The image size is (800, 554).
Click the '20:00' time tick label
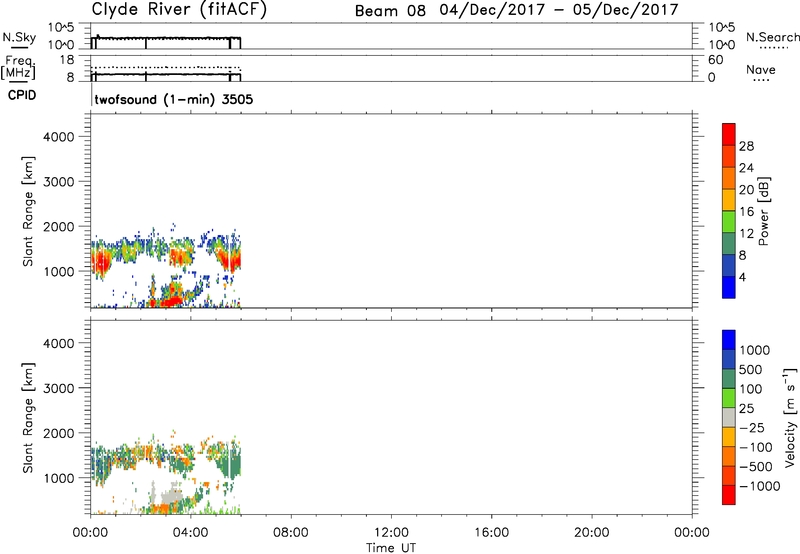coord(591,533)
